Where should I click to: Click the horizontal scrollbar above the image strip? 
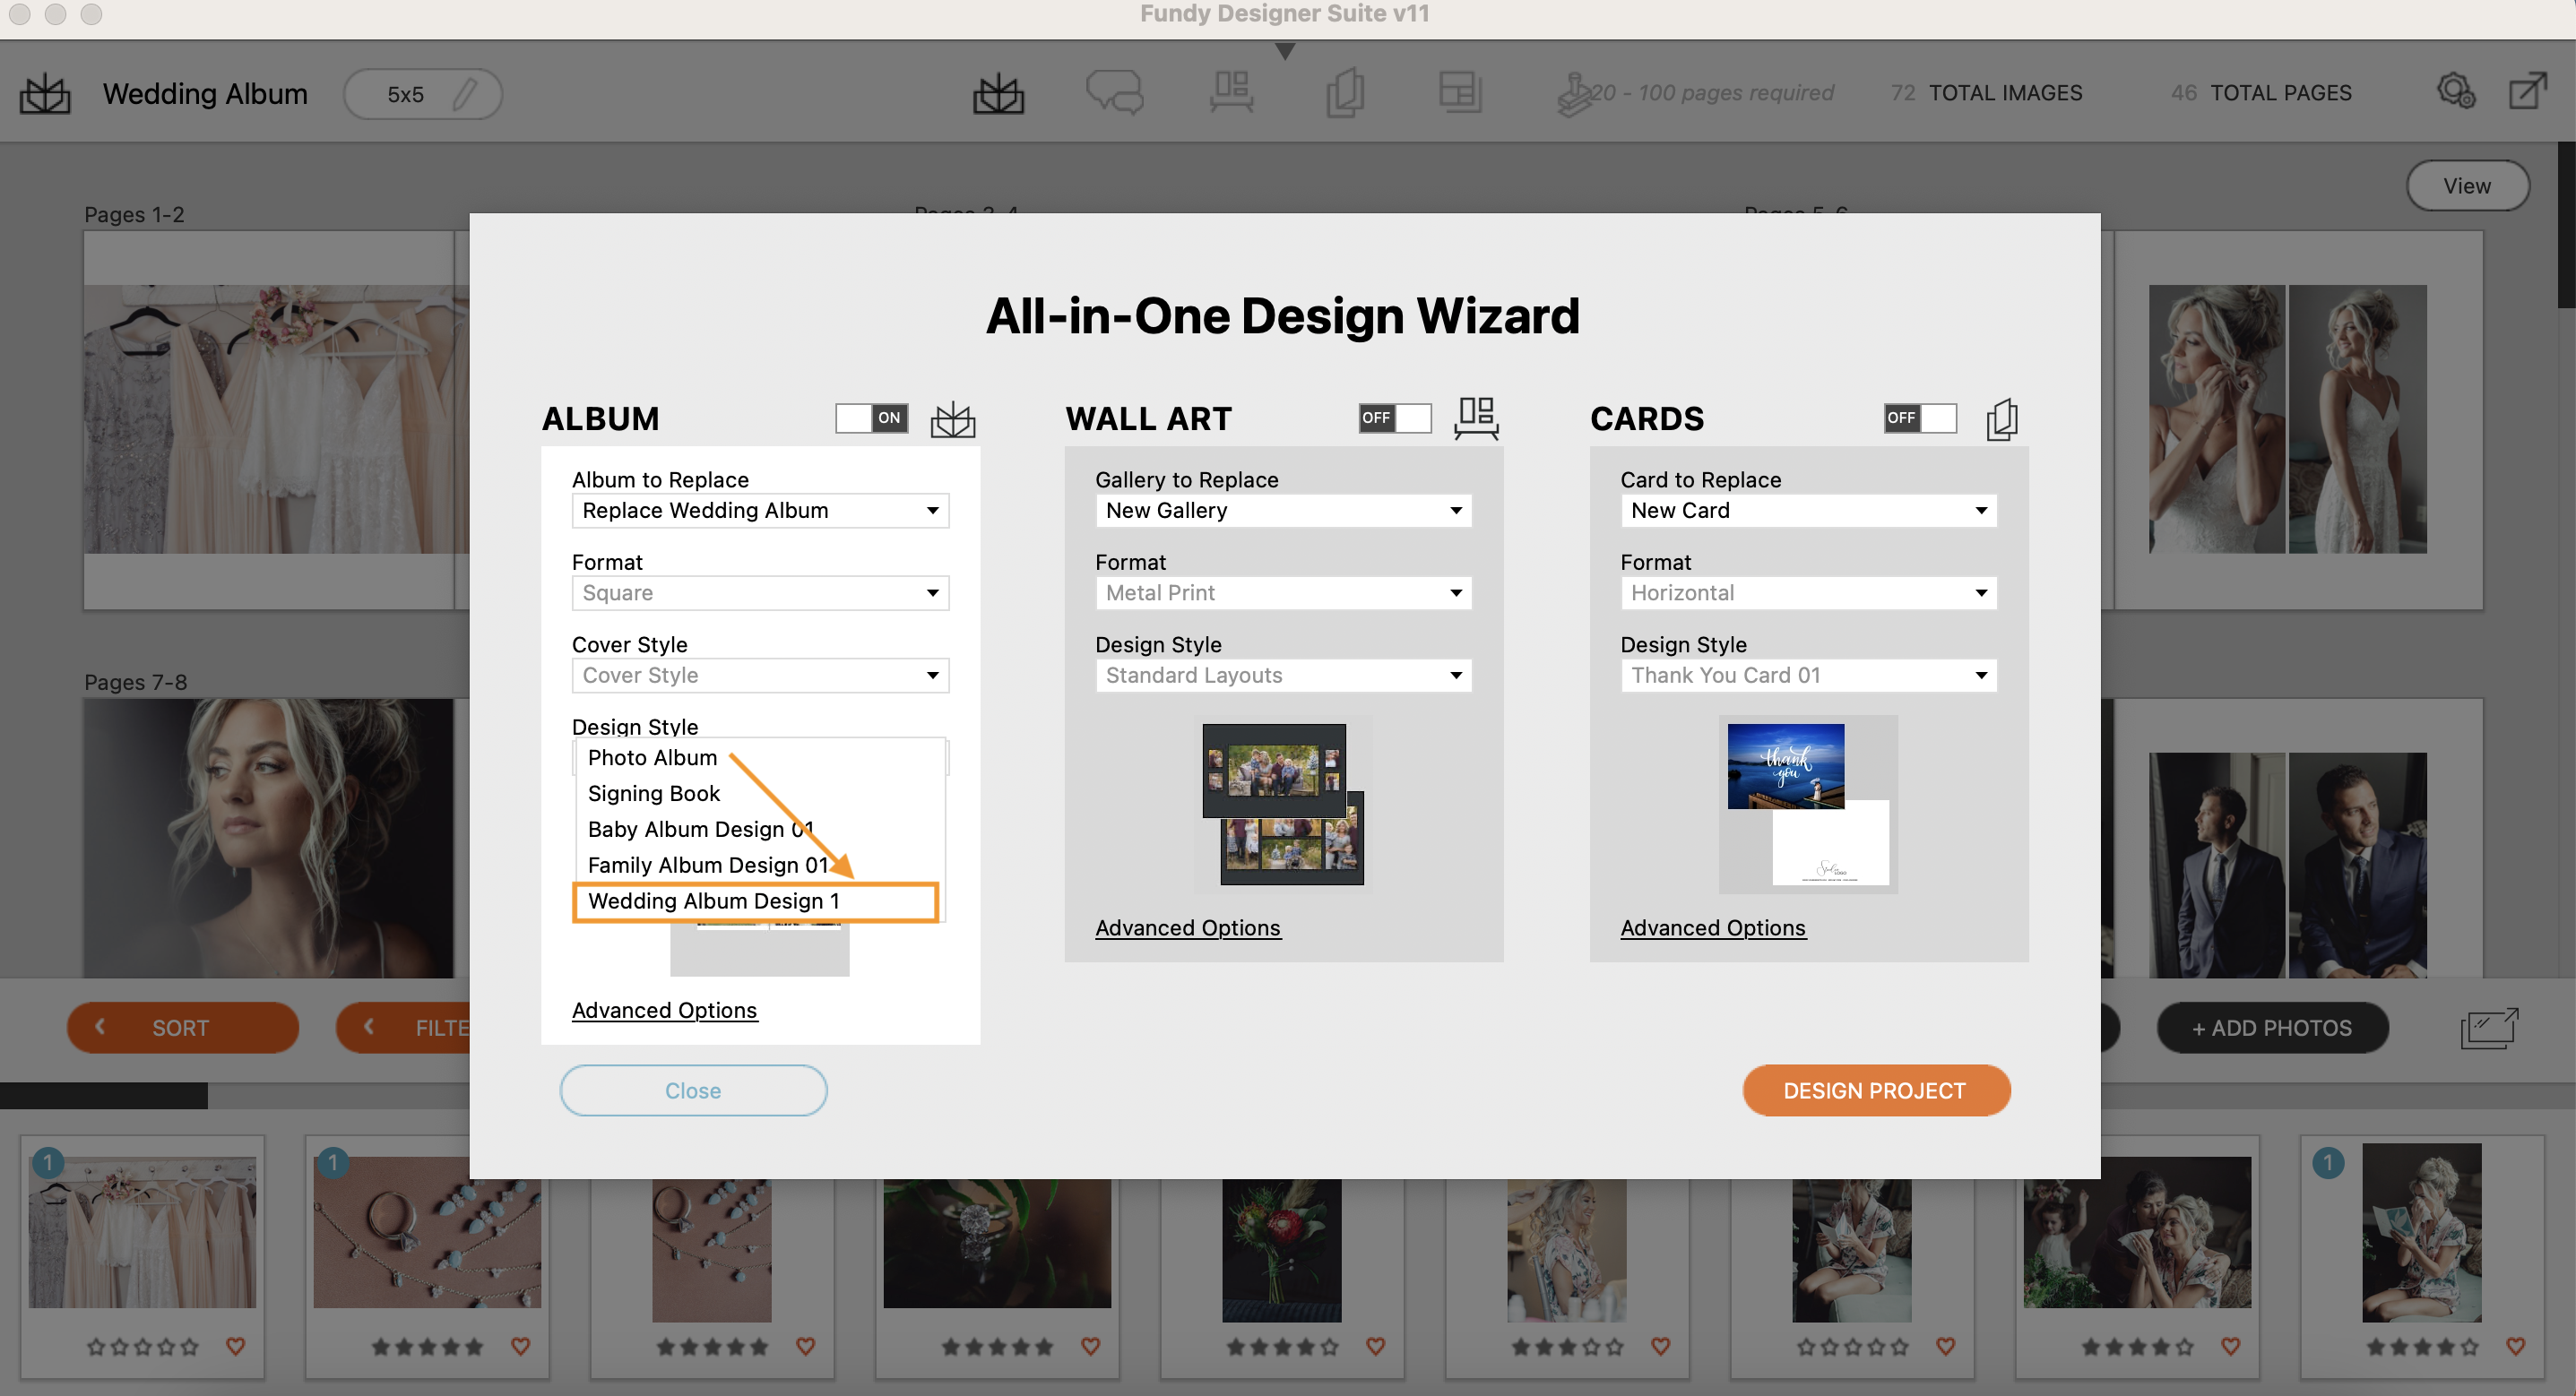[x=104, y=1096]
